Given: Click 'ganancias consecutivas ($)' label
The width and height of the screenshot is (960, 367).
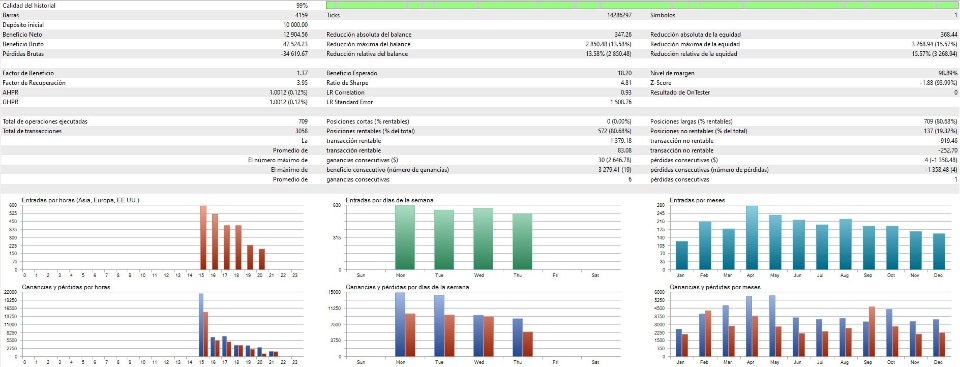Looking at the screenshot, I should pos(362,160).
